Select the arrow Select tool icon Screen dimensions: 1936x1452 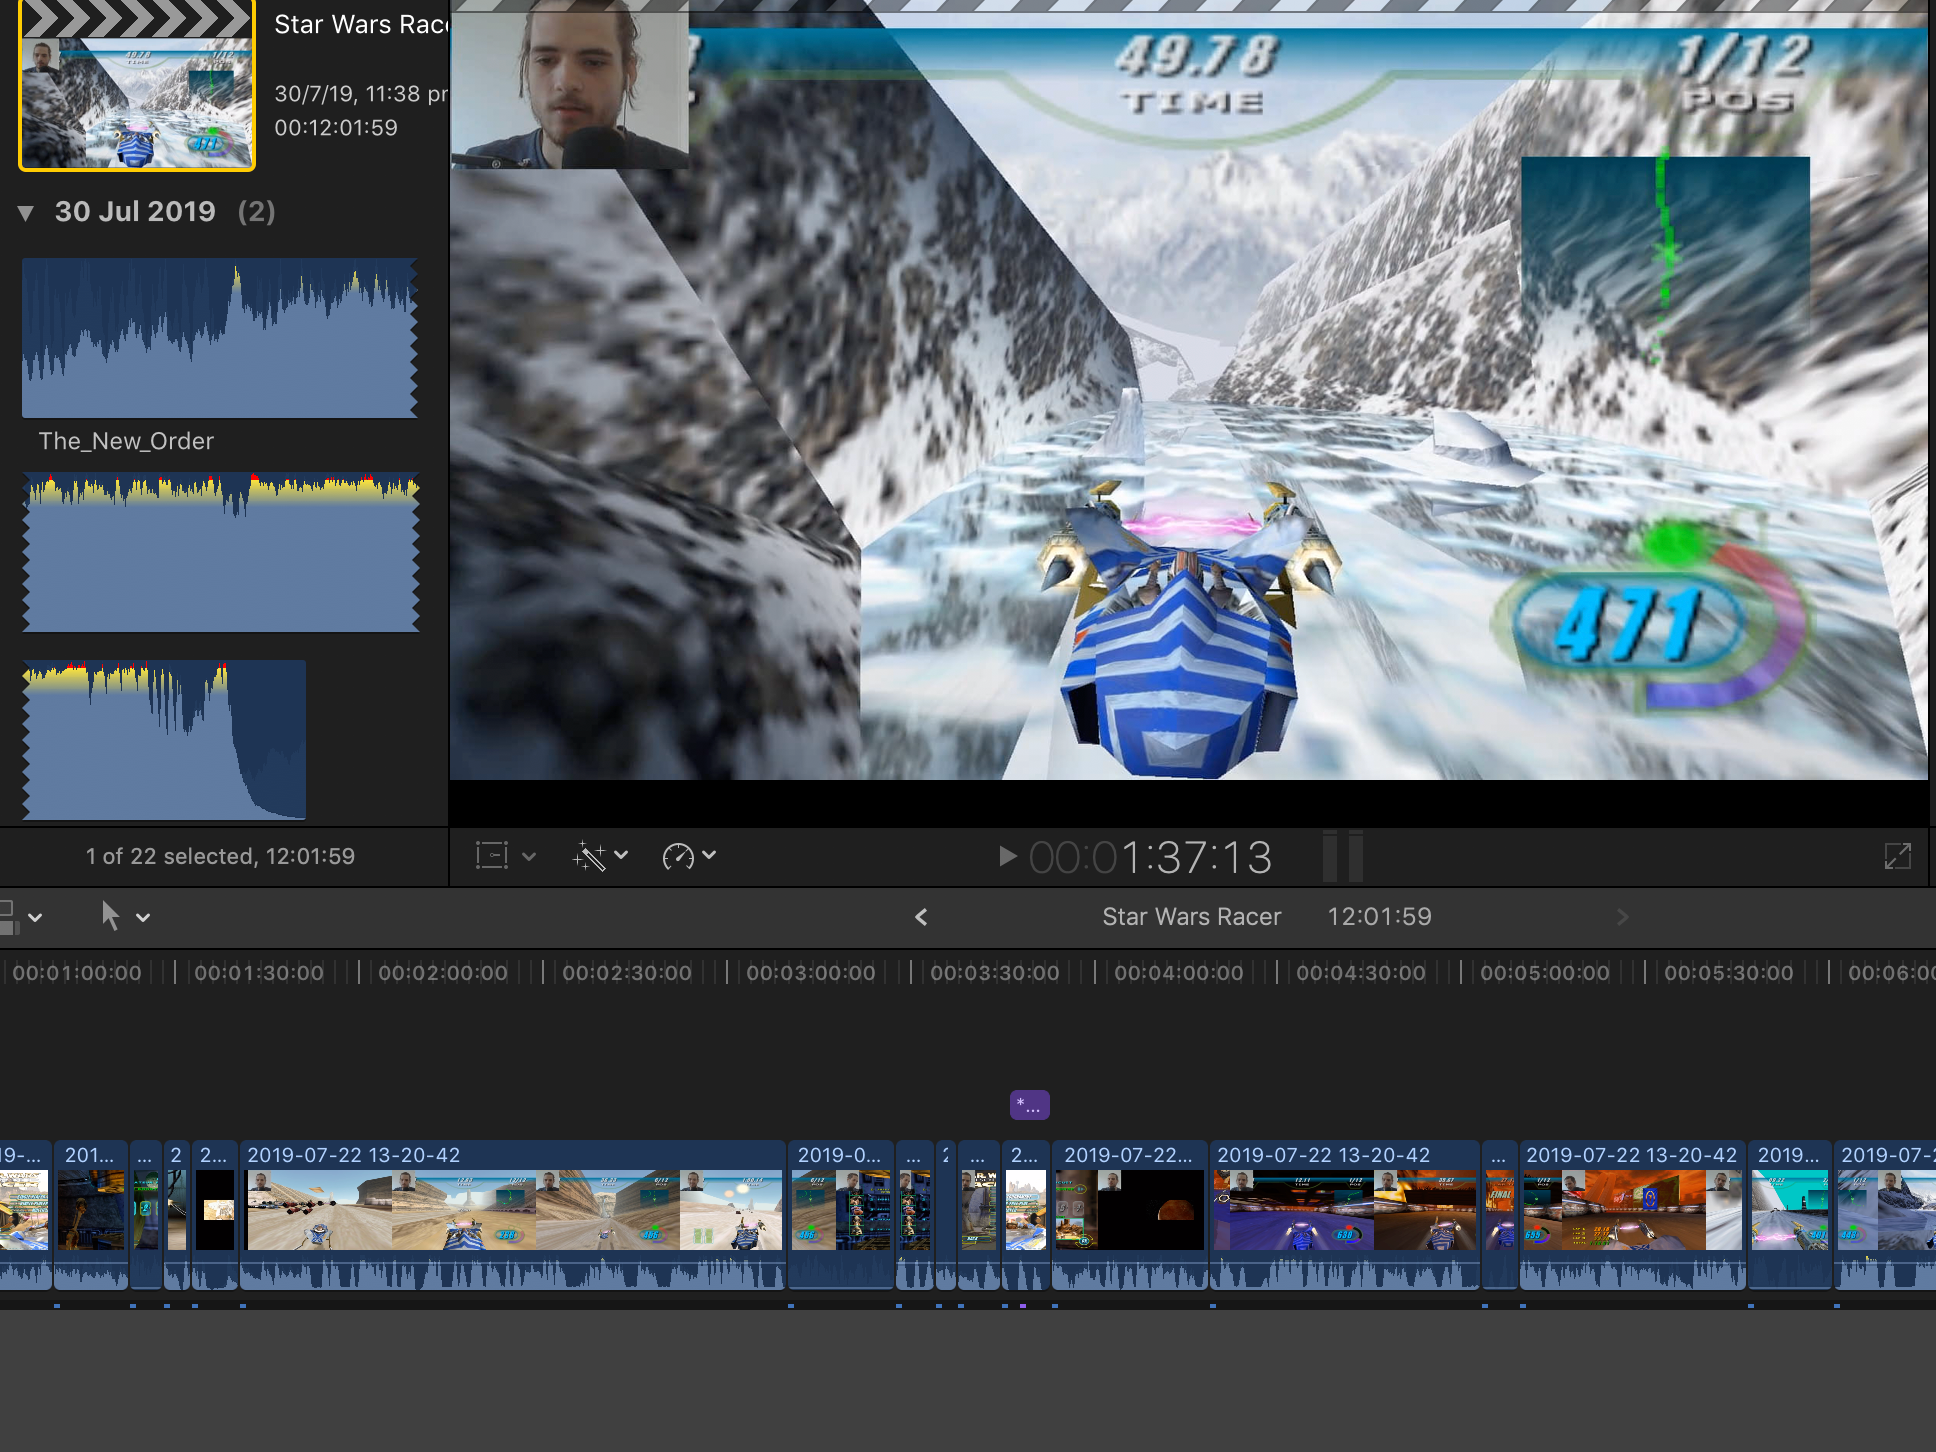[110, 916]
